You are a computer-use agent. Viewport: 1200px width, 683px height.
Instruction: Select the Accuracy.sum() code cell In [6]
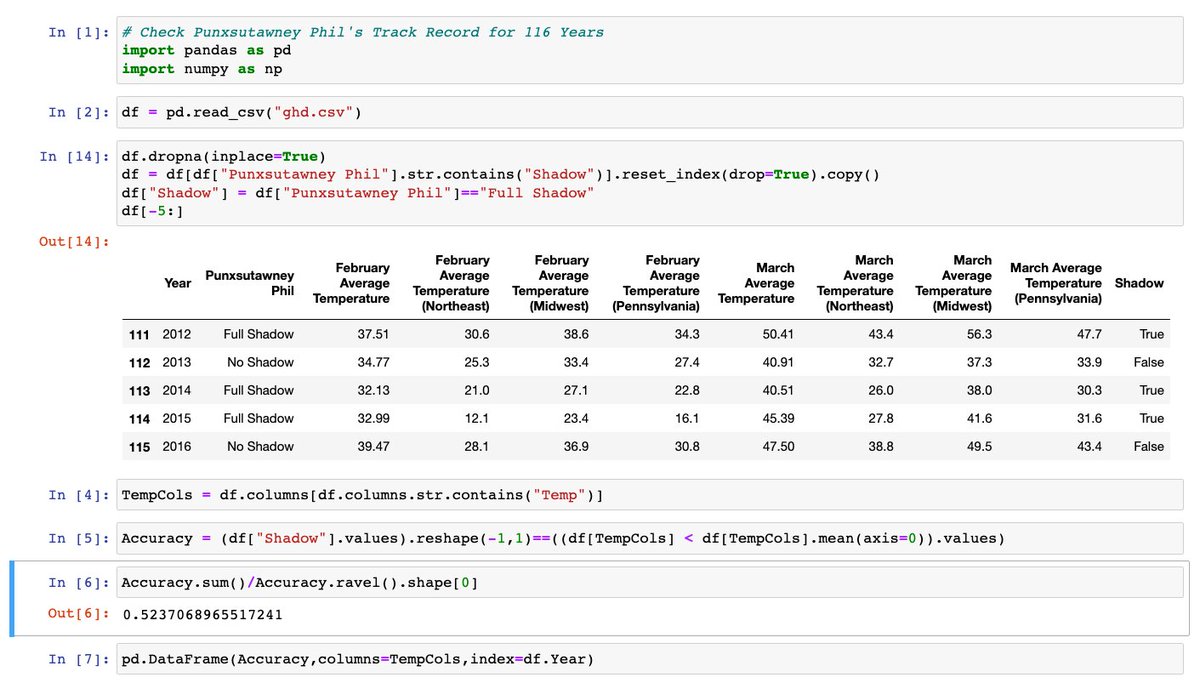652,583
